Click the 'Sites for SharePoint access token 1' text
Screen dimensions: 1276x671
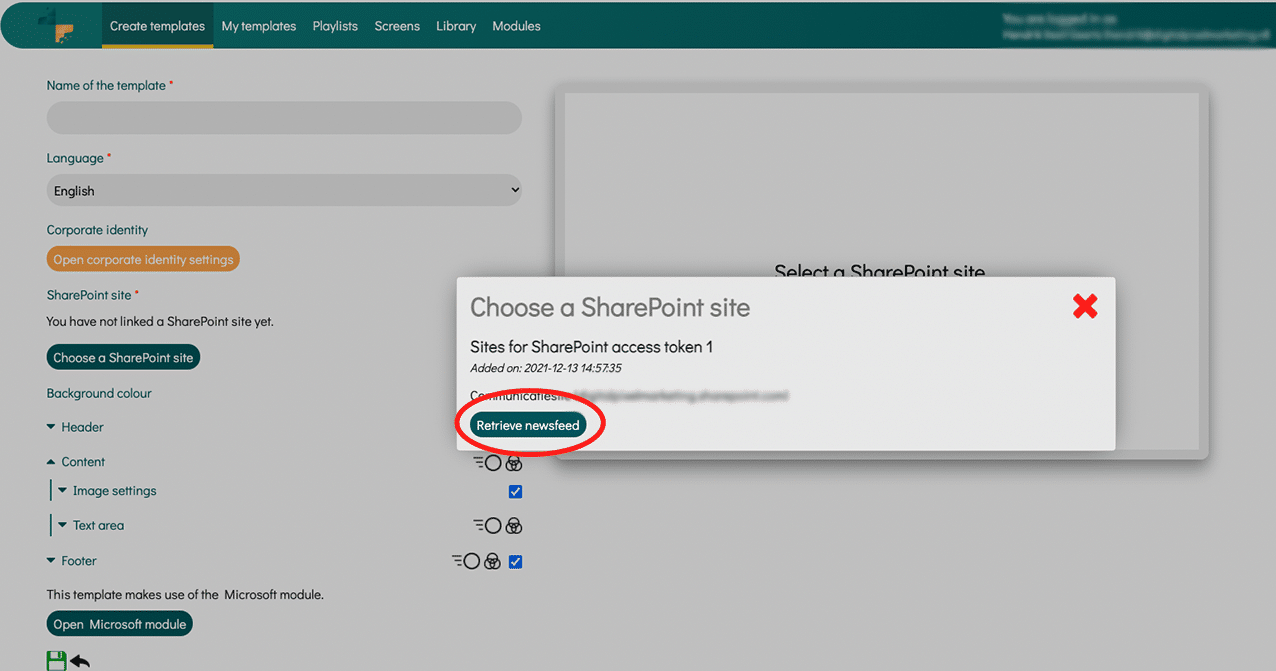[591, 347]
